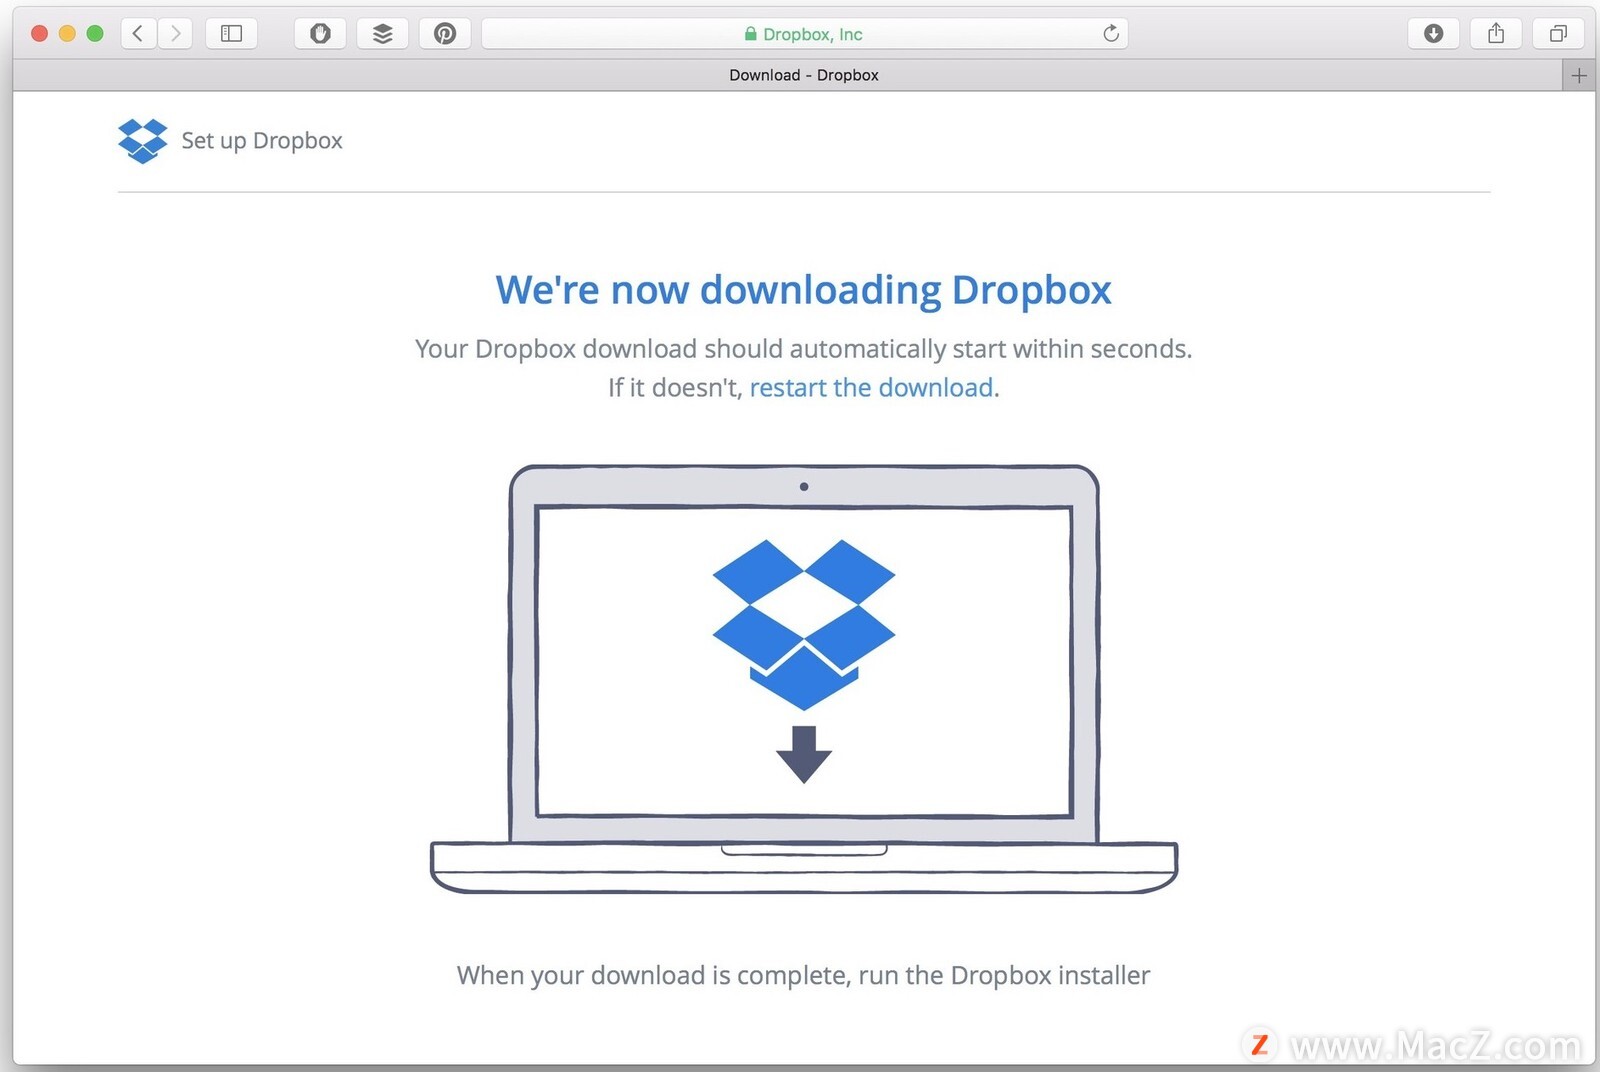Click the run the Dropbox installer text
The image size is (1600, 1072).
[x=1004, y=975]
